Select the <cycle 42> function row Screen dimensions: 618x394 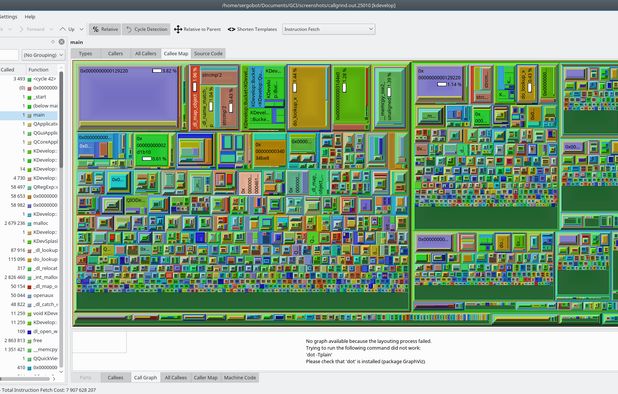tap(29, 79)
